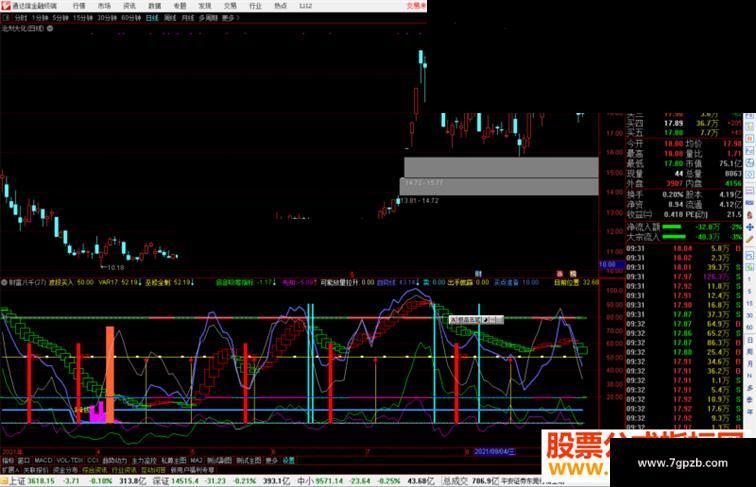Click the icon left of 分时 tab
Image resolution: width=756 pixels, height=487 pixels.
pyautogui.click(x=6, y=18)
